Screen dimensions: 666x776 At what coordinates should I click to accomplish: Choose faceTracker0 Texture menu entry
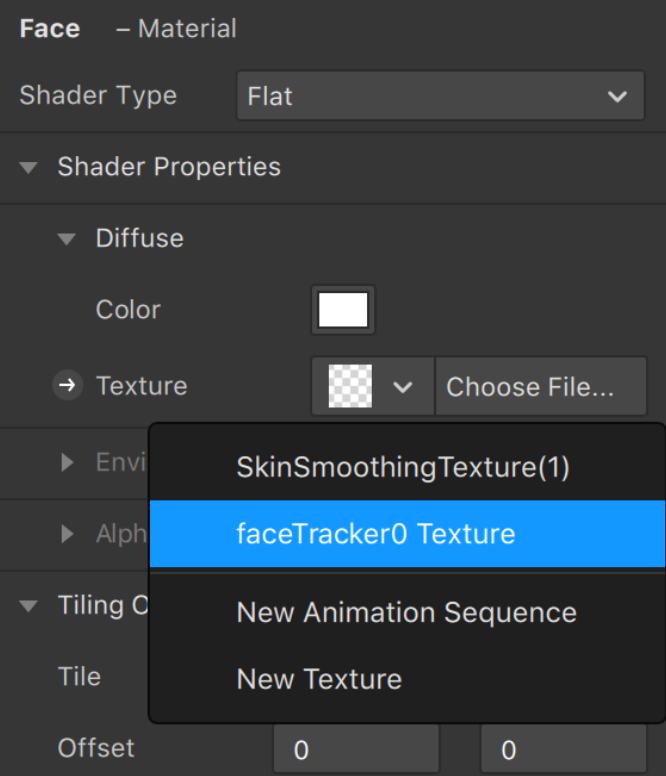pos(407,534)
